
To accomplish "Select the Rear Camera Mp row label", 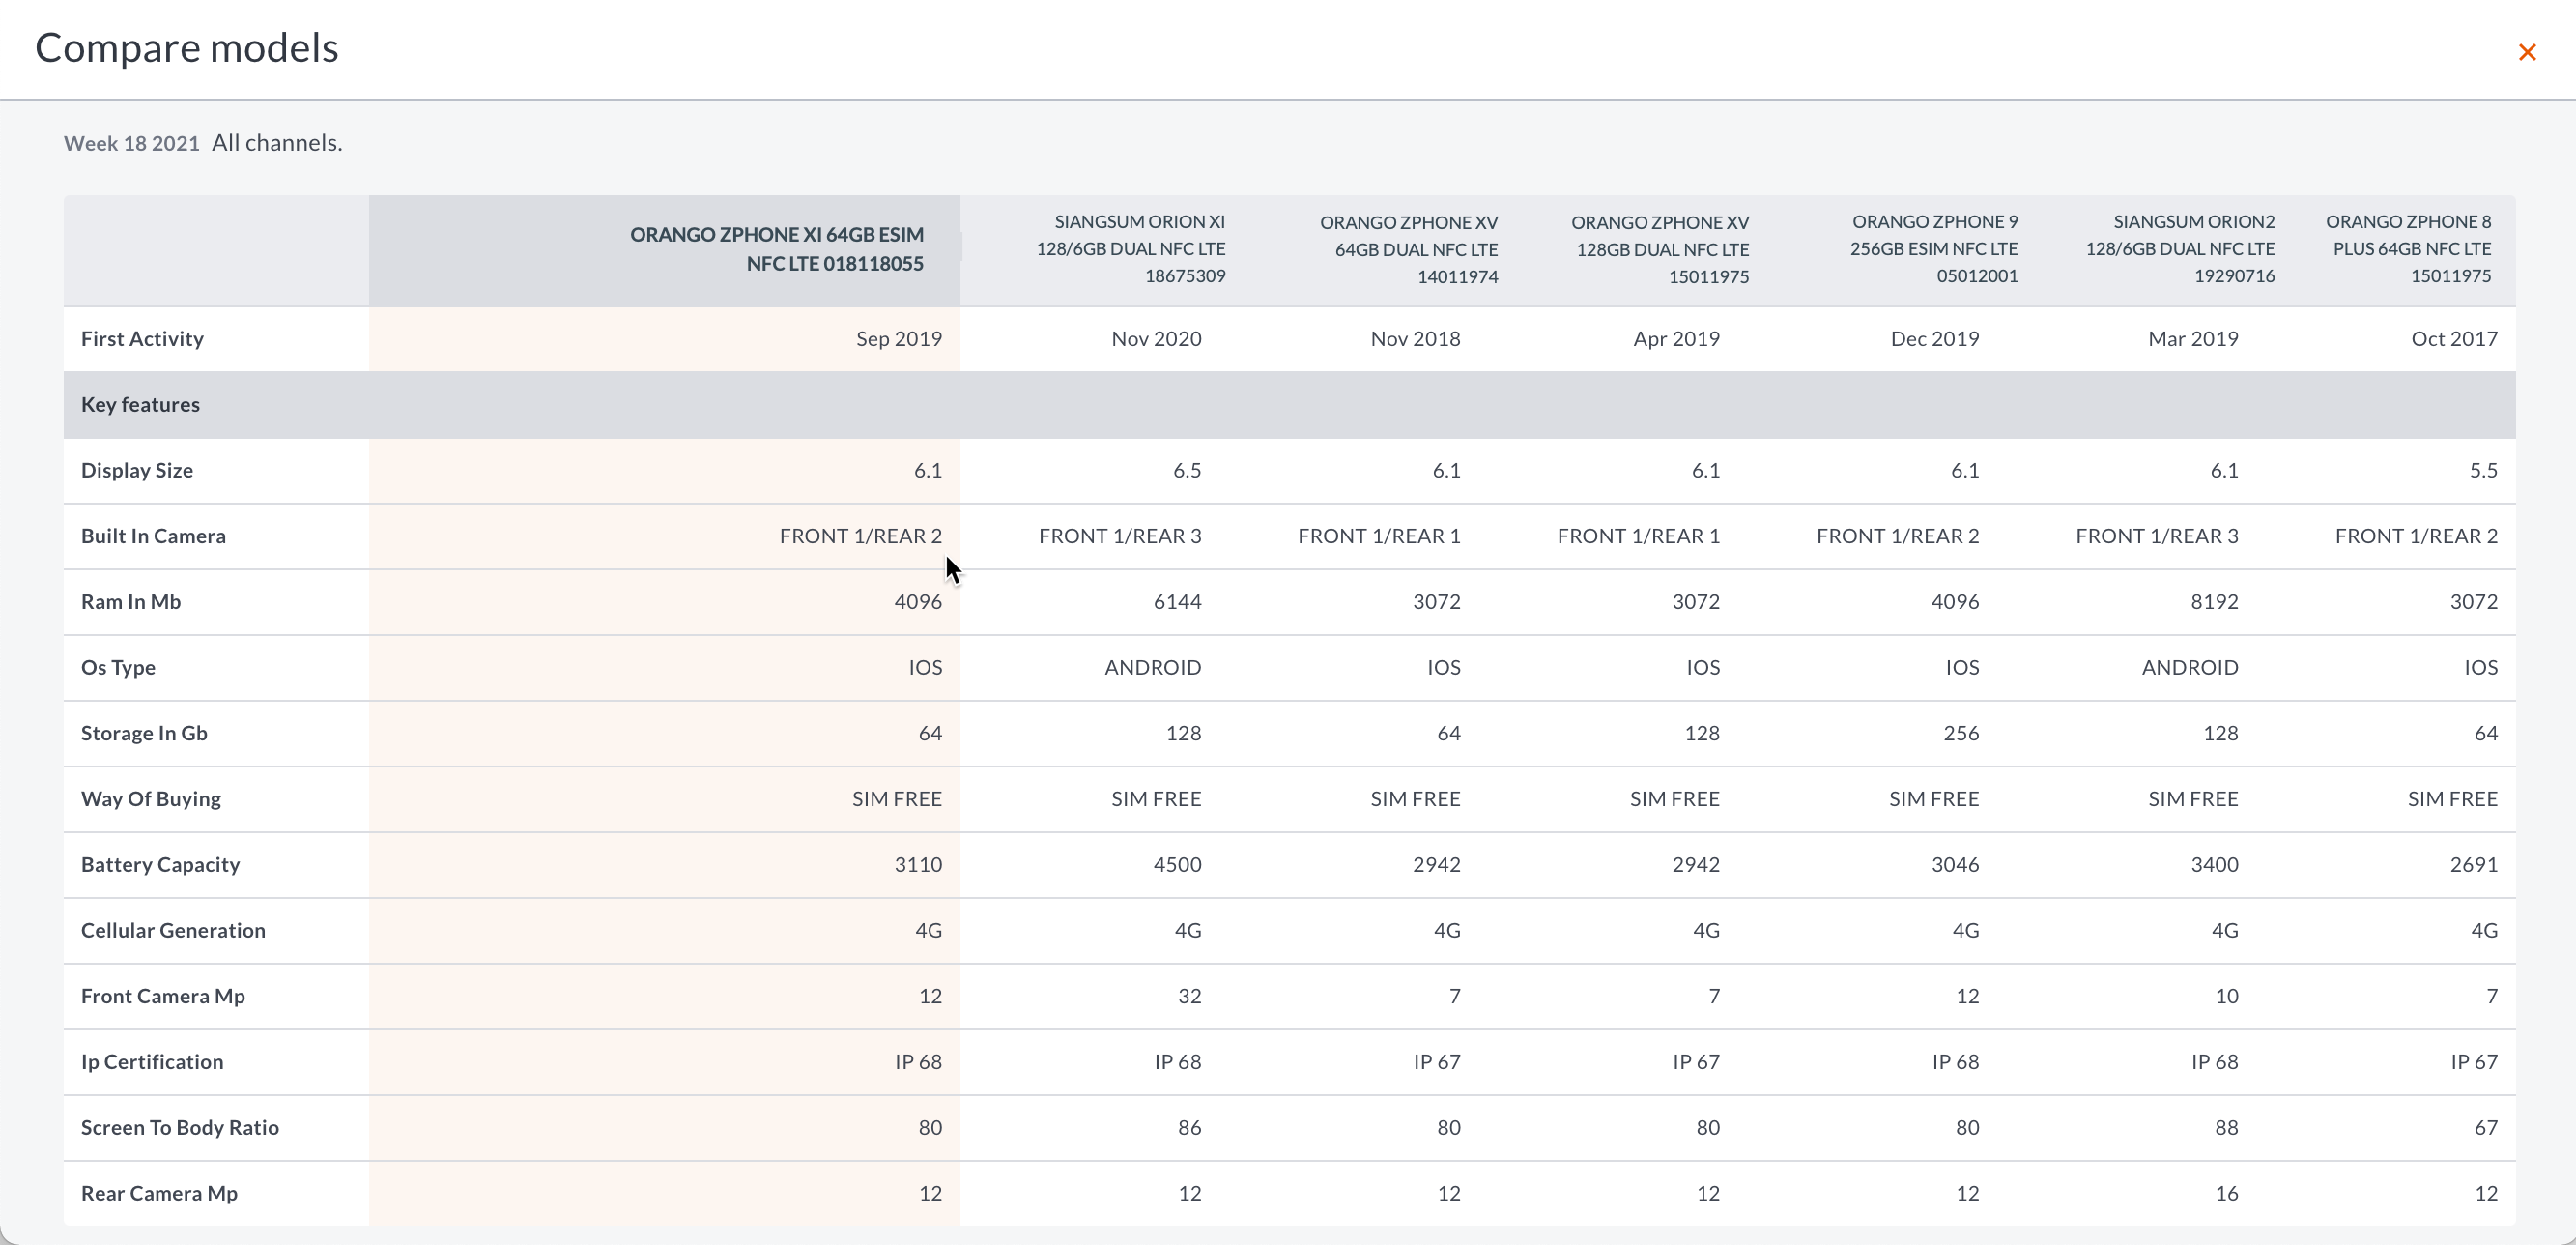I will tap(159, 1194).
